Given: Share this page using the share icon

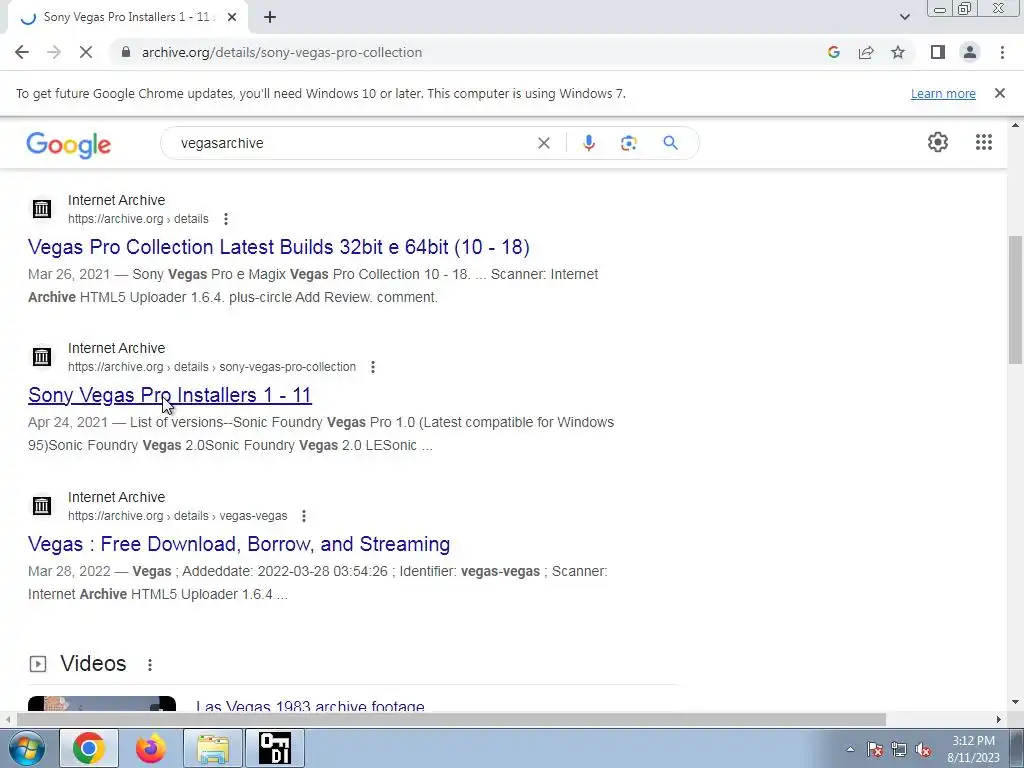Looking at the screenshot, I should point(866,52).
